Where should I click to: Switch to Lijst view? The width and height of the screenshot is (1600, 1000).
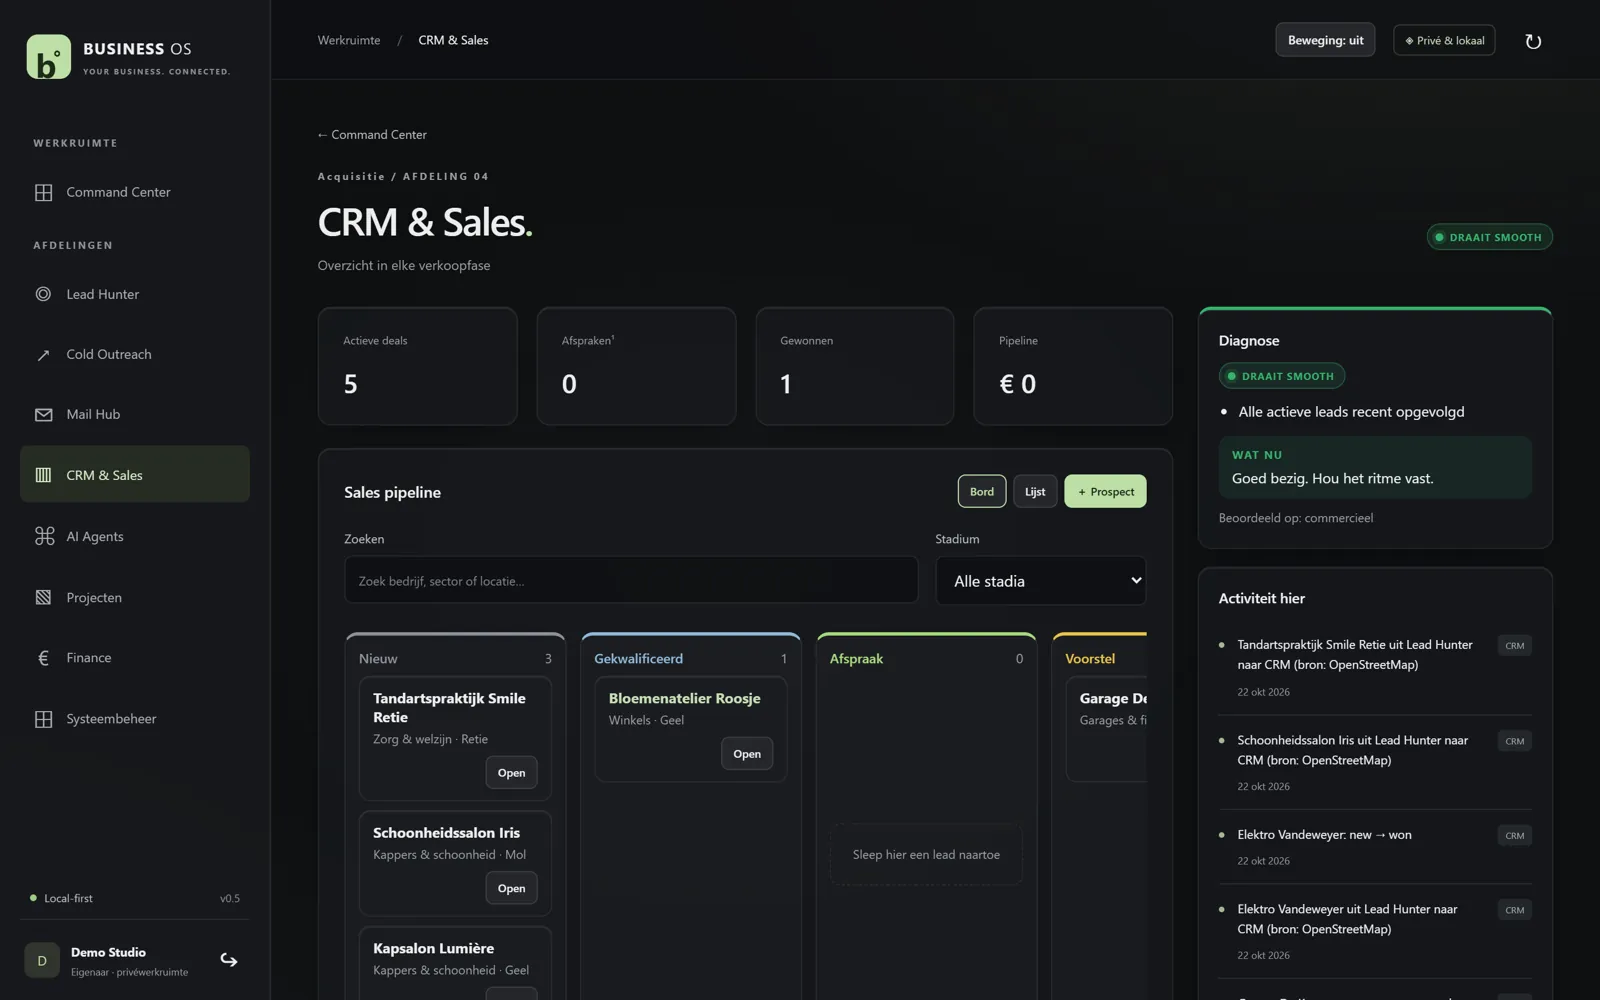pyautogui.click(x=1035, y=491)
